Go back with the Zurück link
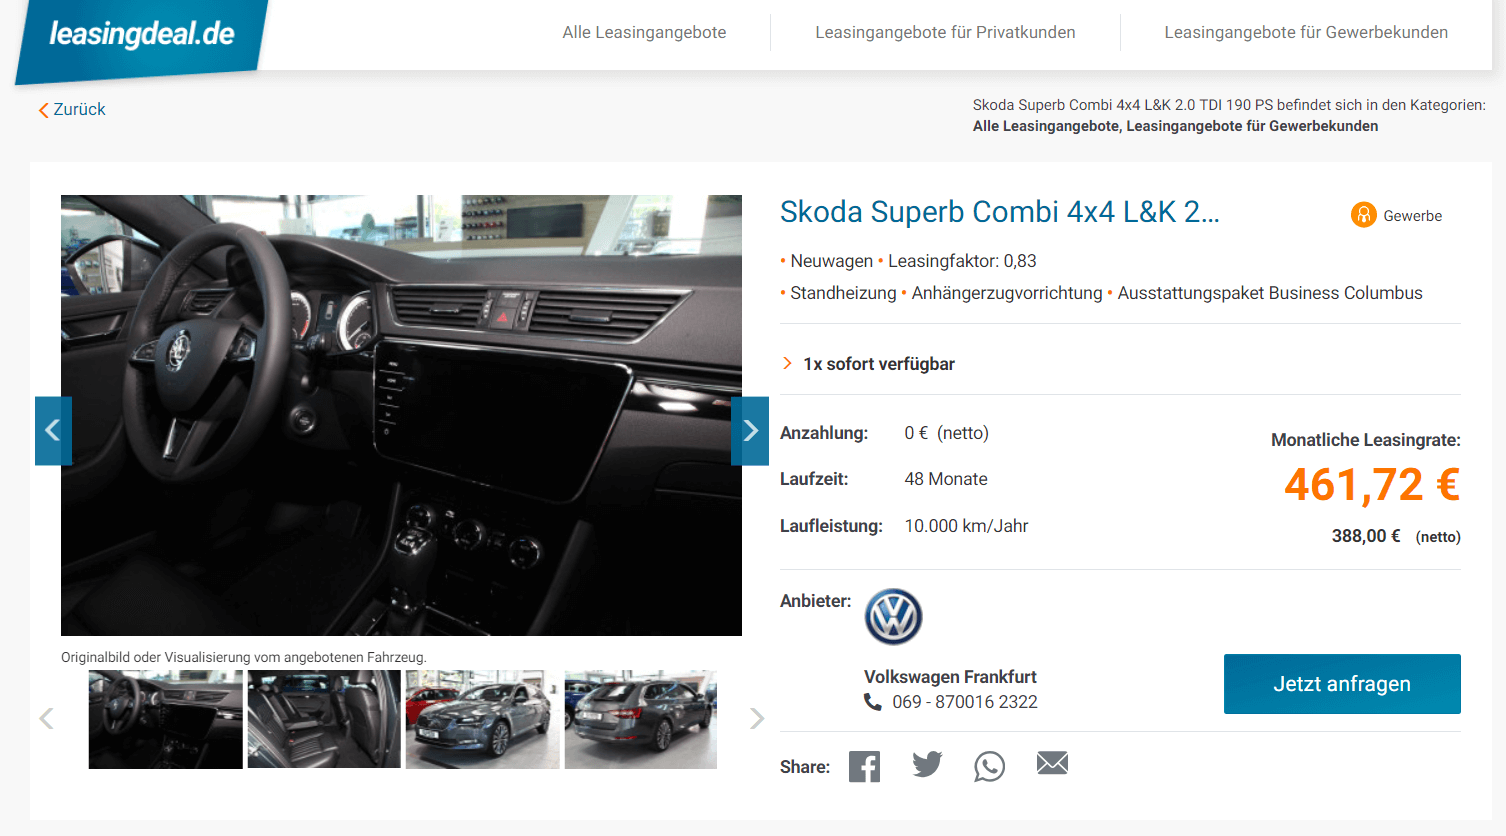Screen dimensions: 1506x836 (x=72, y=109)
